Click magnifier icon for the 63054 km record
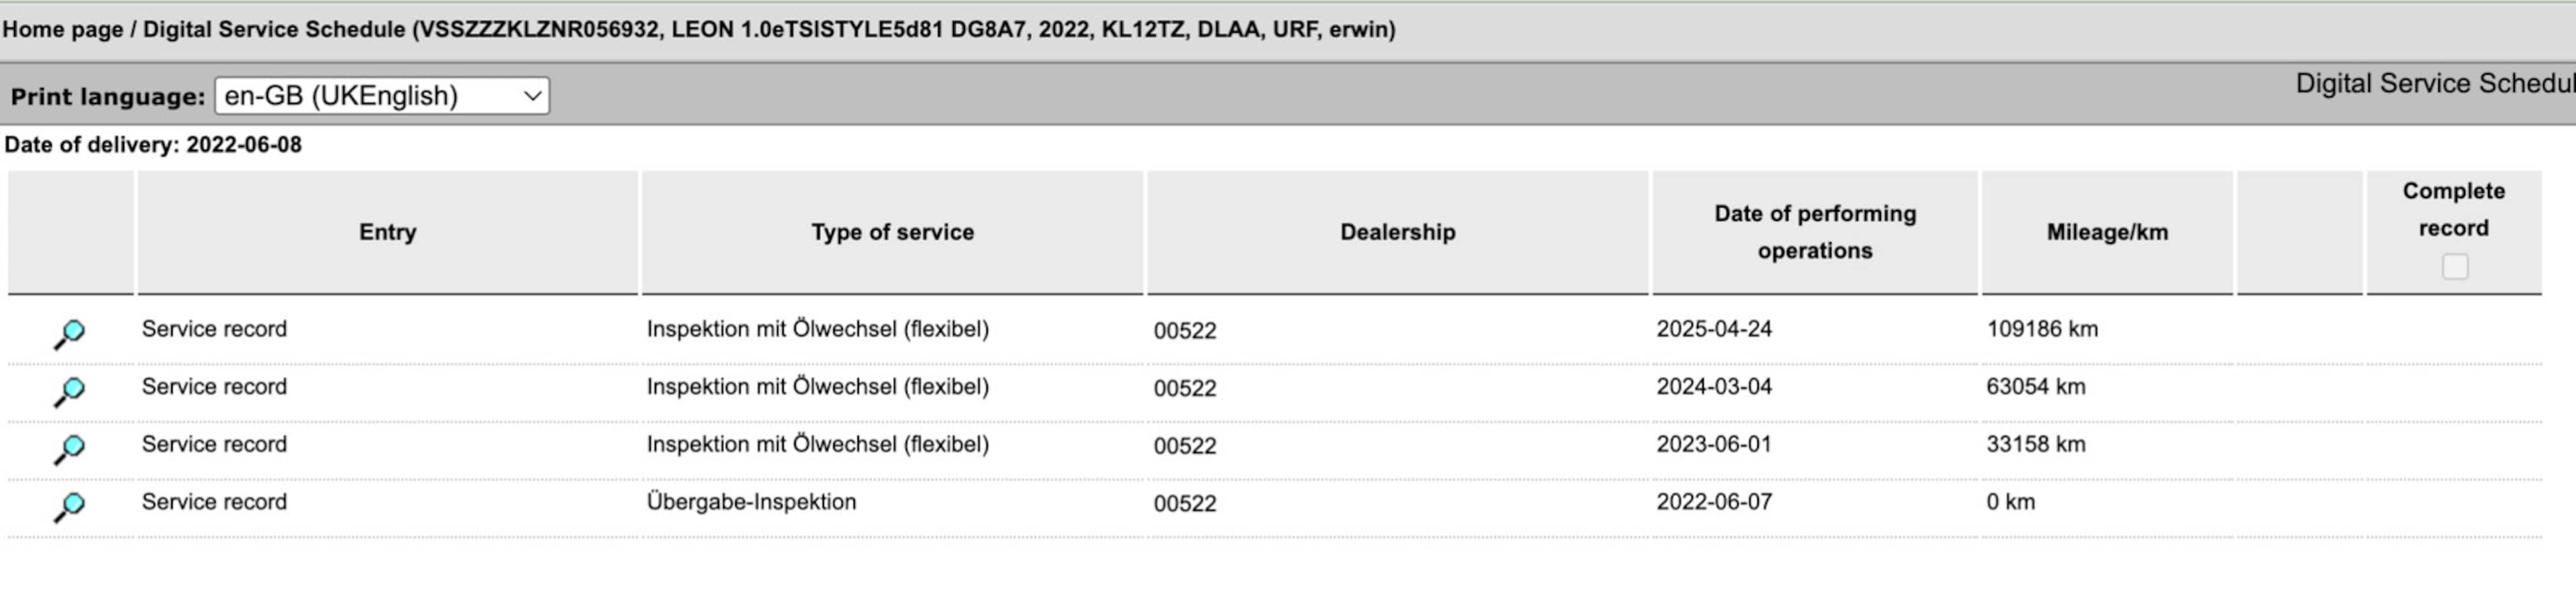The height and width of the screenshot is (611, 2576). 69,391
